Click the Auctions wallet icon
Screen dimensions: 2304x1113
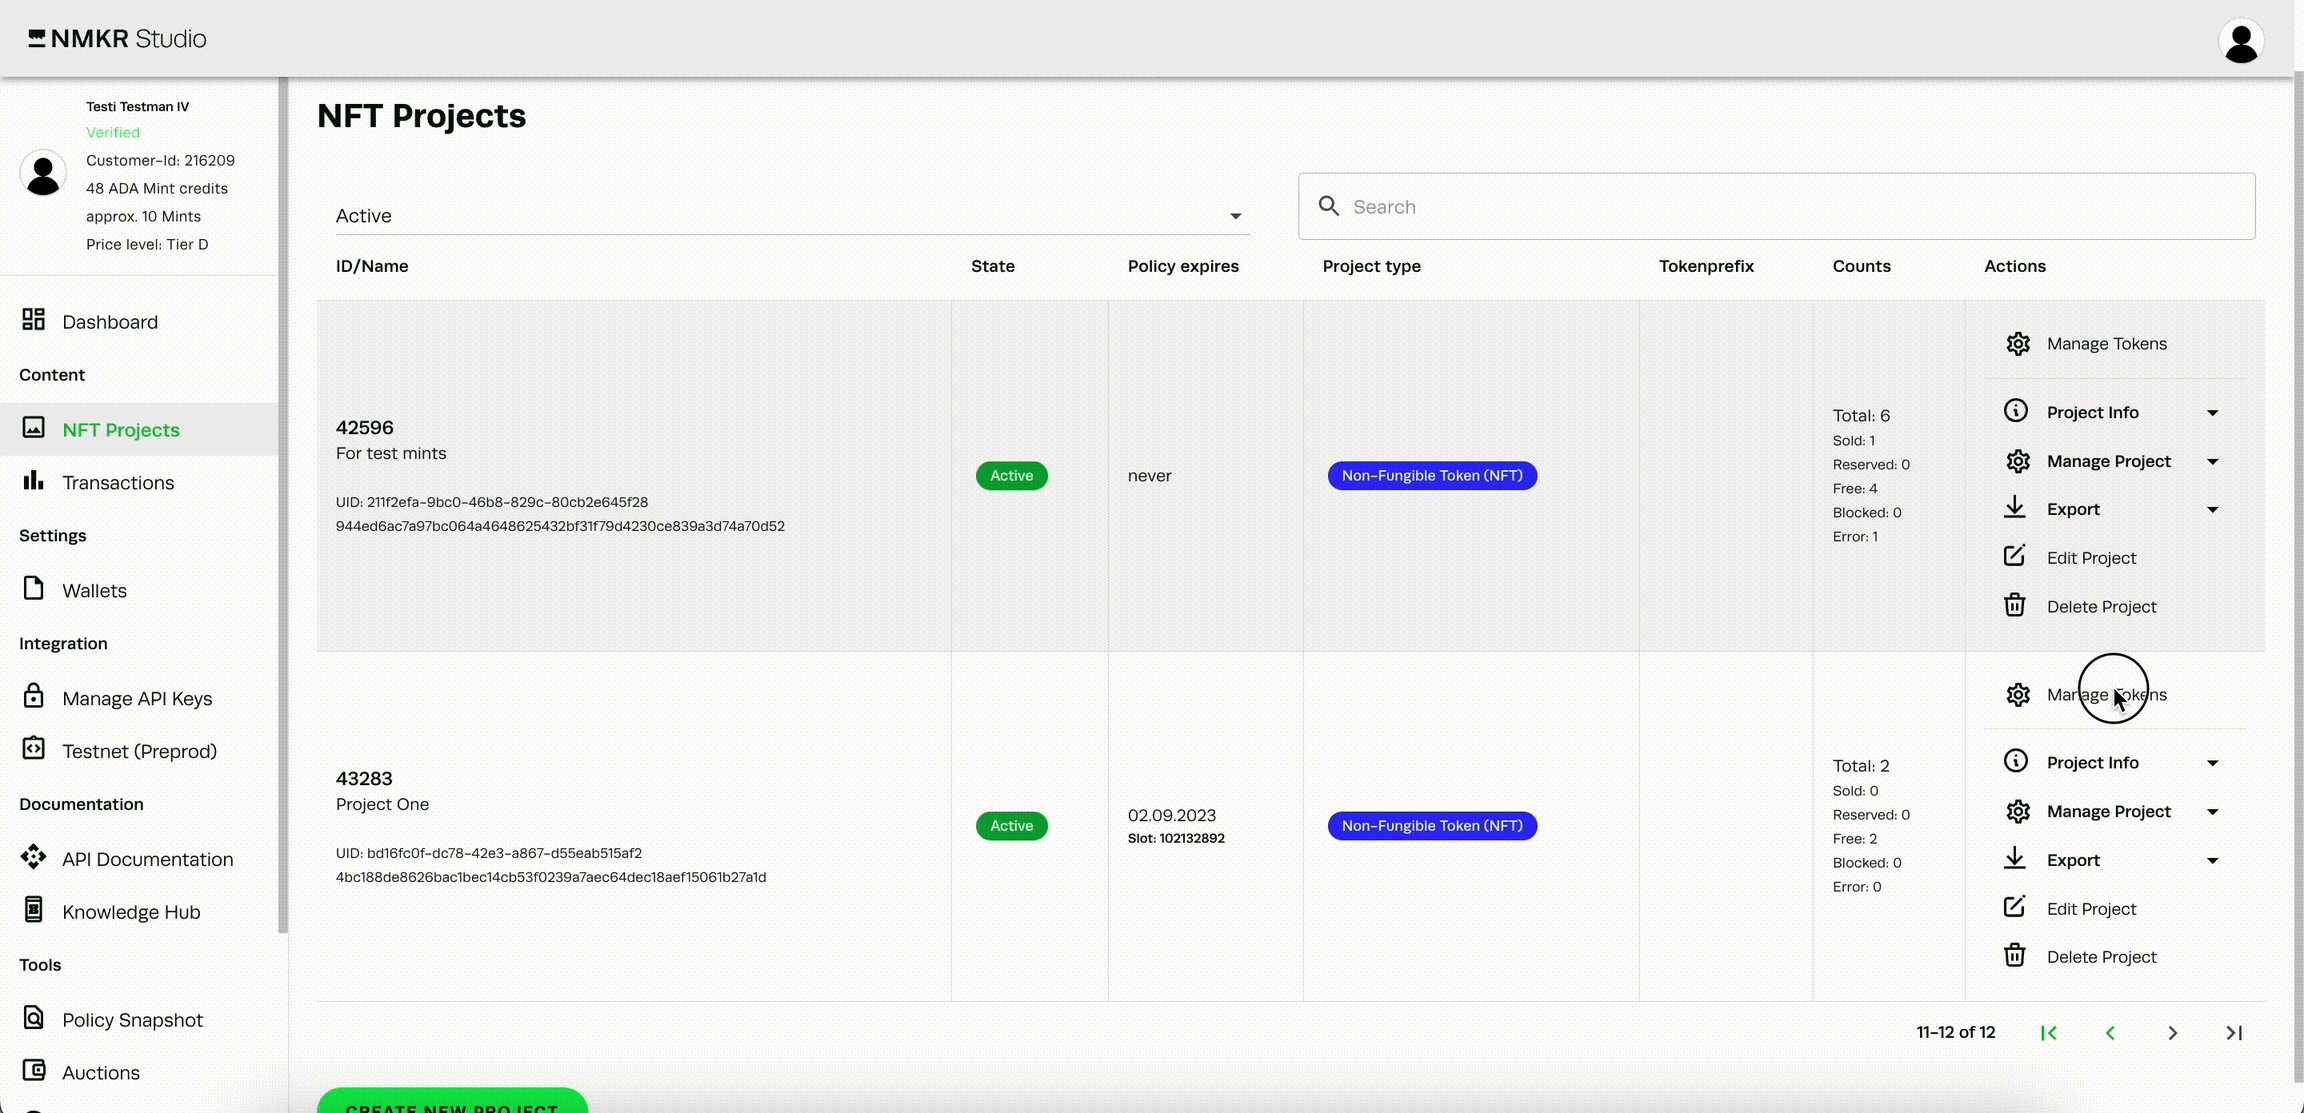pos(33,1071)
